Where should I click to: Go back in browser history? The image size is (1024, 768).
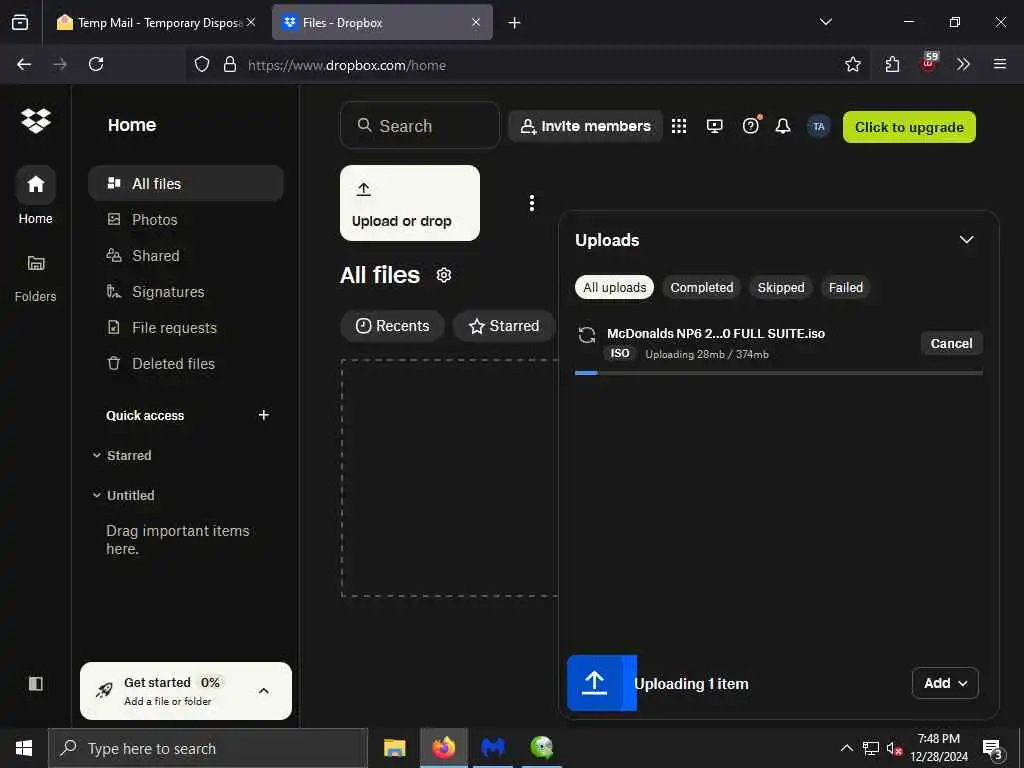point(24,64)
